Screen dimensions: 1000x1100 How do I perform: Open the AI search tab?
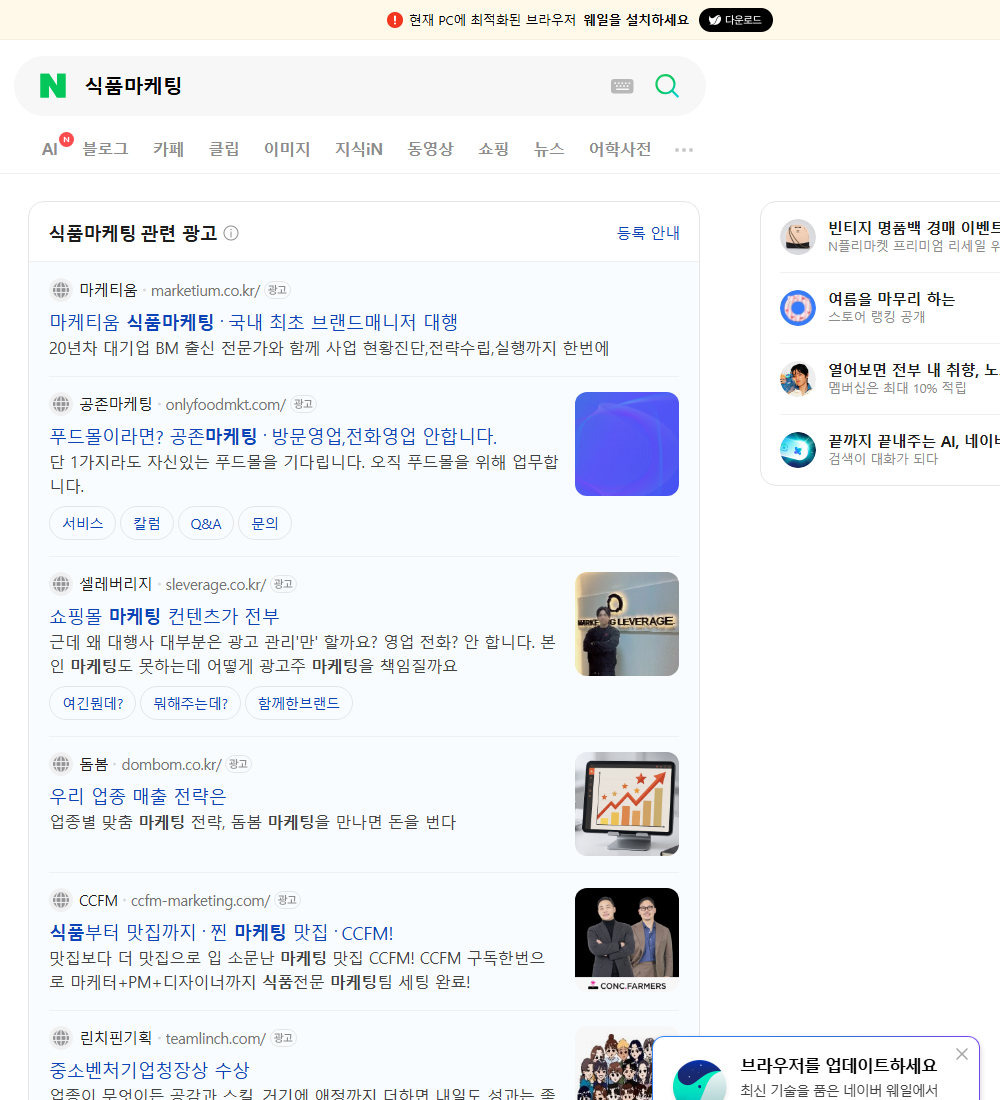[x=51, y=149]
